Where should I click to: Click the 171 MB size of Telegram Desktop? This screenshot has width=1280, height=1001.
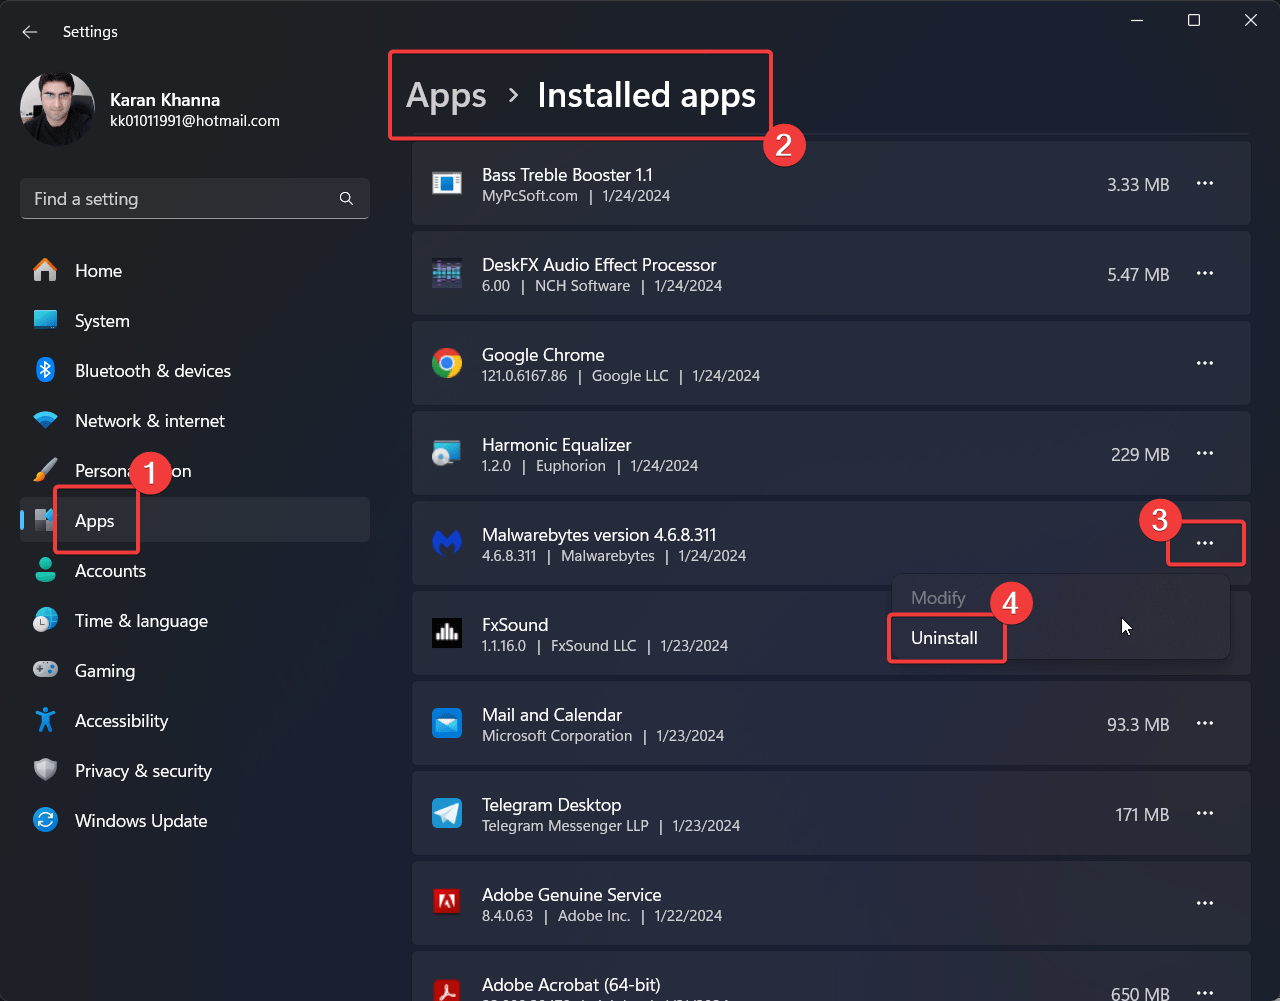point(1142,815)
